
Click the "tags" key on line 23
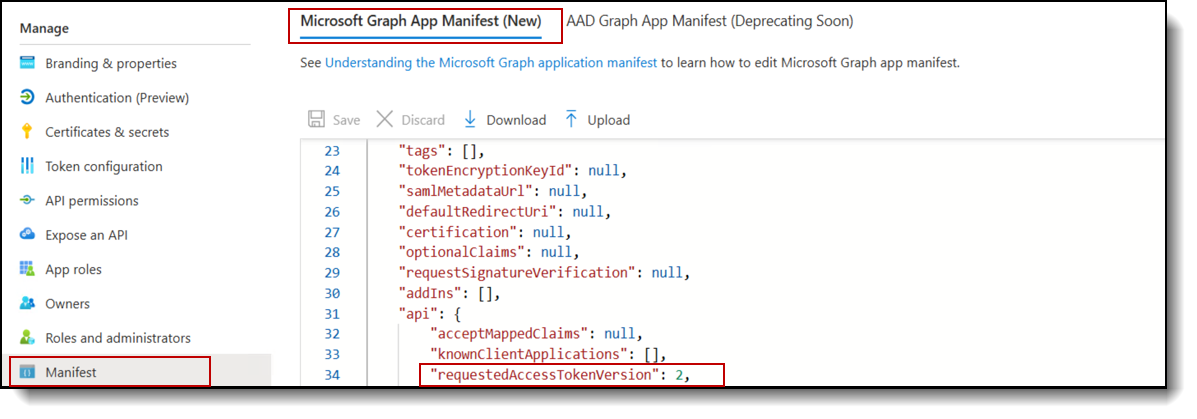(423, 150)
